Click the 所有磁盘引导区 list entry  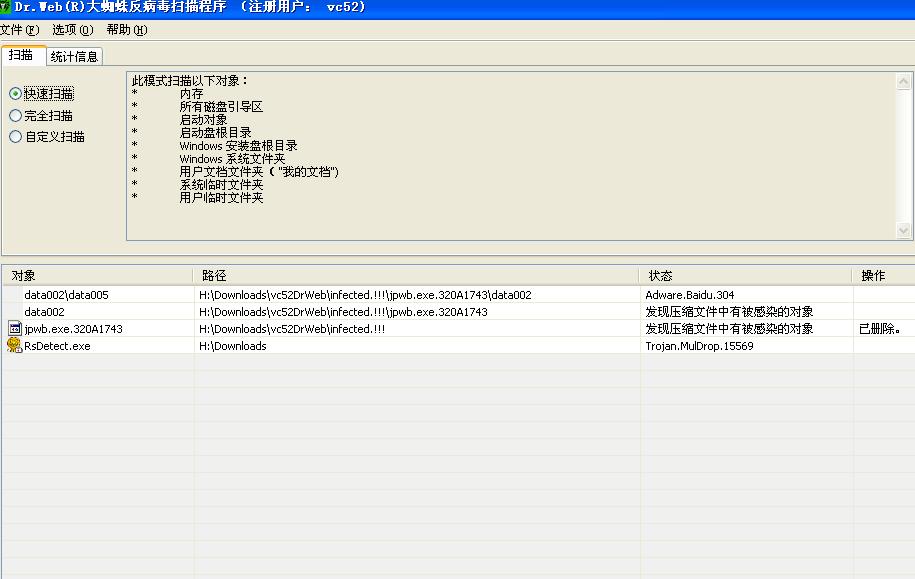[221, 106]
